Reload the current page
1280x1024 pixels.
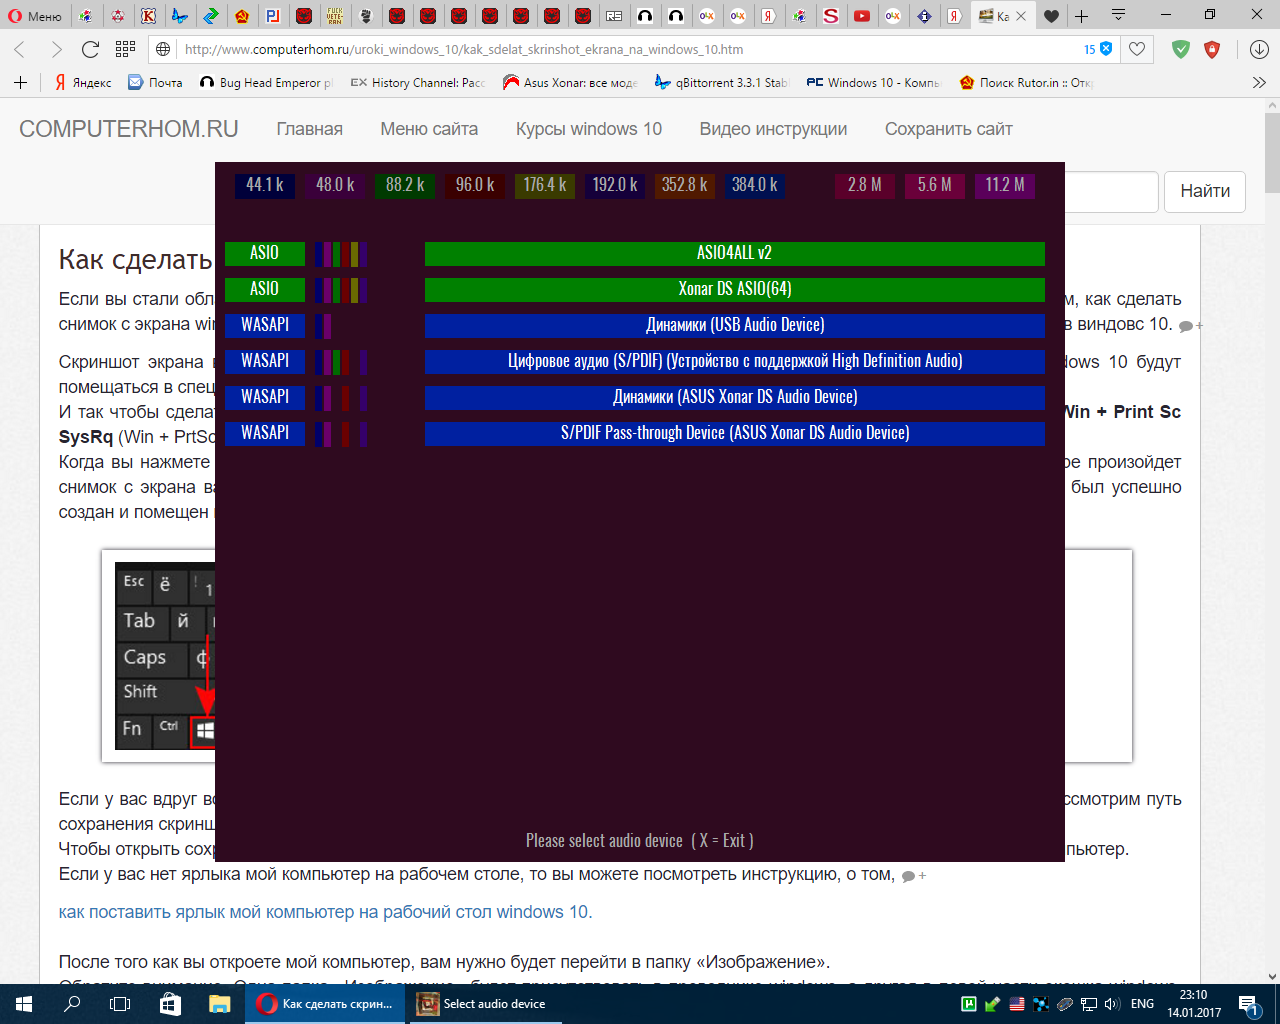(x=90, y=49)
